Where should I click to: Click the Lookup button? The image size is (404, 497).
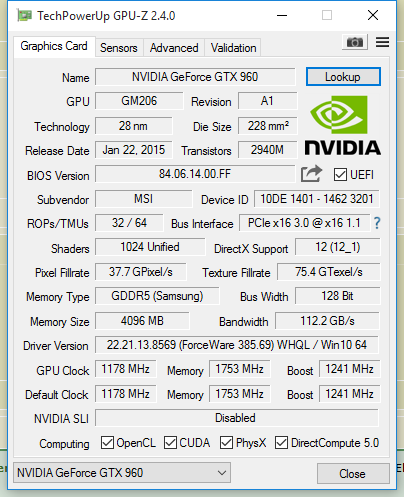pyautogui.click(x=343, y=77)
